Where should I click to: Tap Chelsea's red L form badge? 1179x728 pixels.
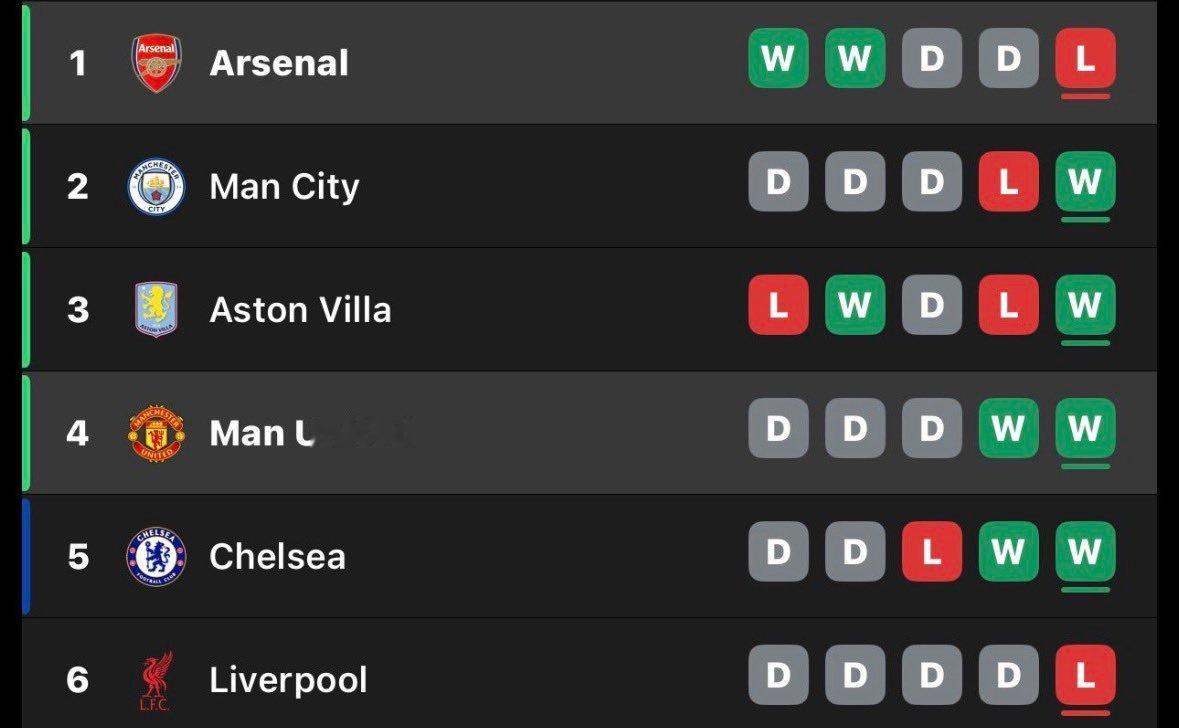[x=931, y=552]
